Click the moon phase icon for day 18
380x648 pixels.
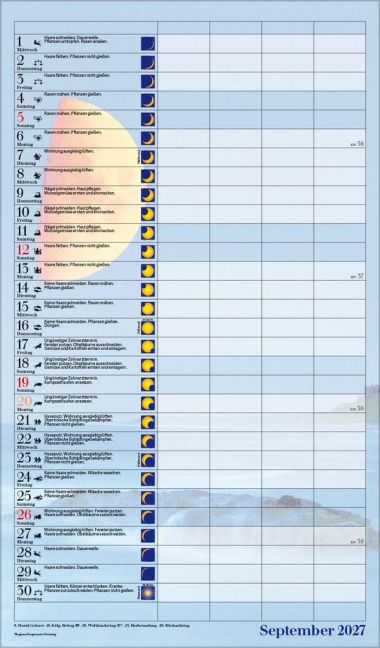[148, 366]
